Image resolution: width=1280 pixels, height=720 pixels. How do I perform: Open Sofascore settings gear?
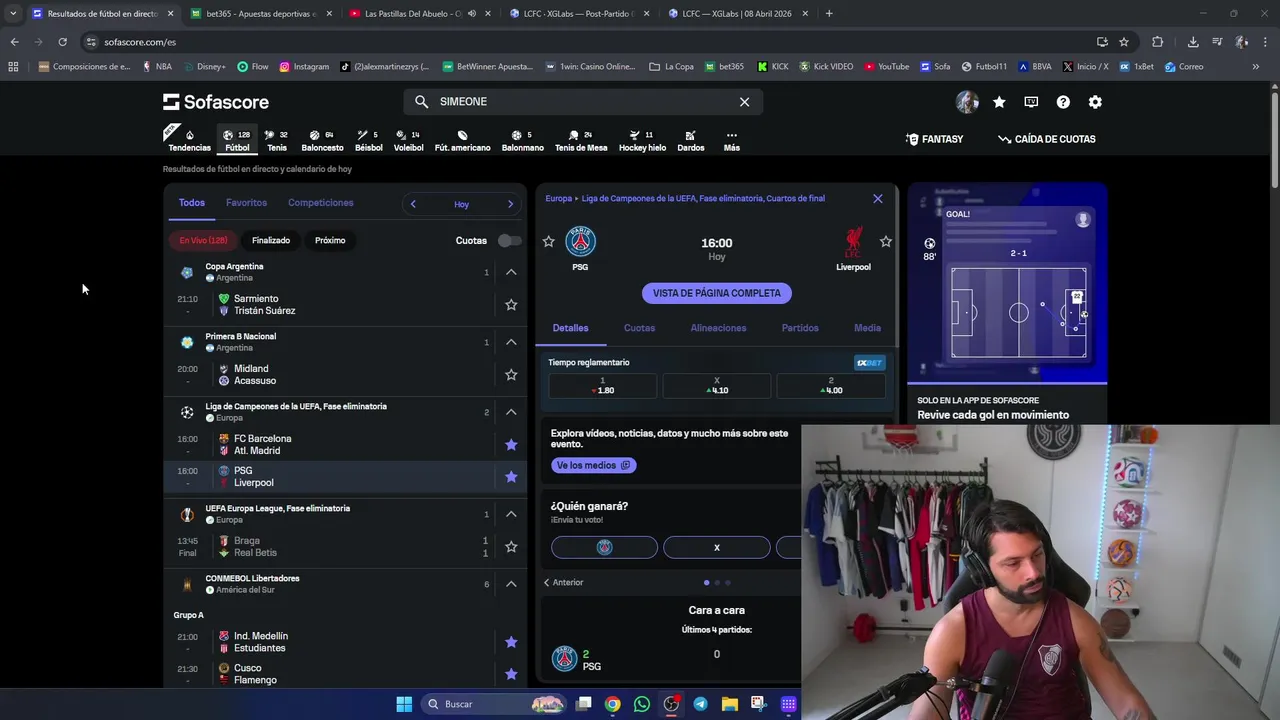[x=1095, y=102]
